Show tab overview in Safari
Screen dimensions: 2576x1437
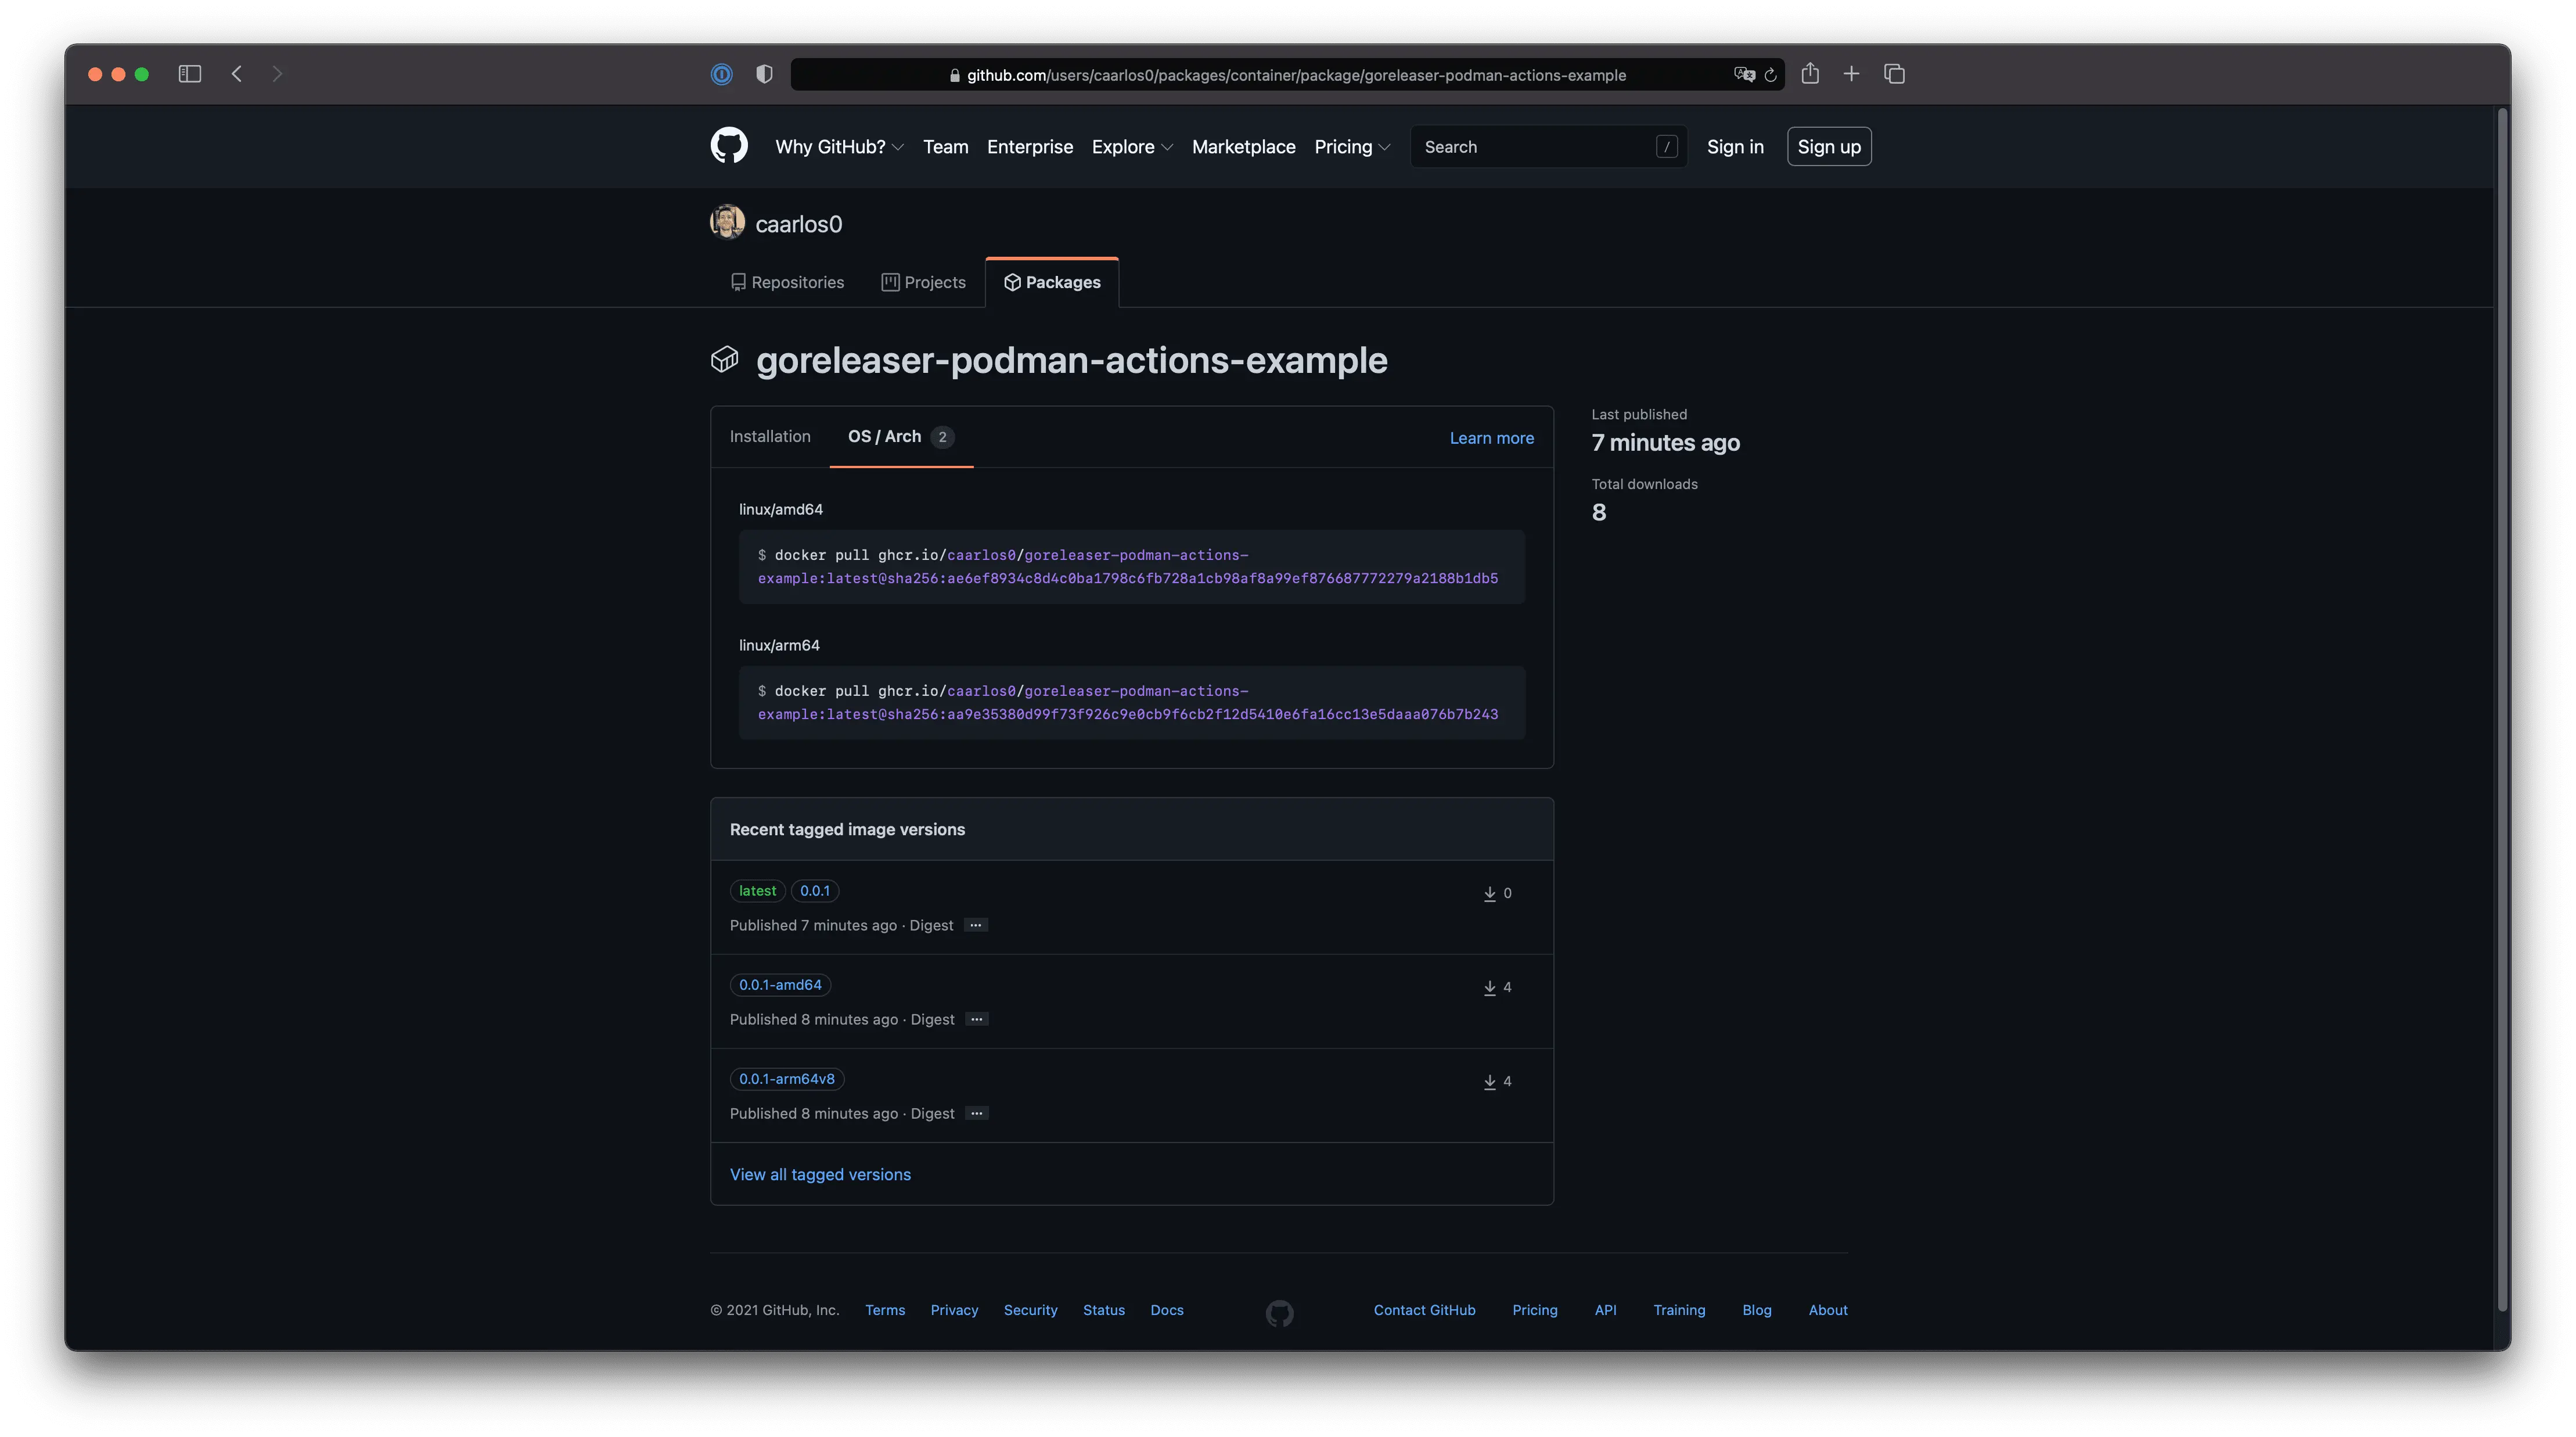[x=1894, y=74]
